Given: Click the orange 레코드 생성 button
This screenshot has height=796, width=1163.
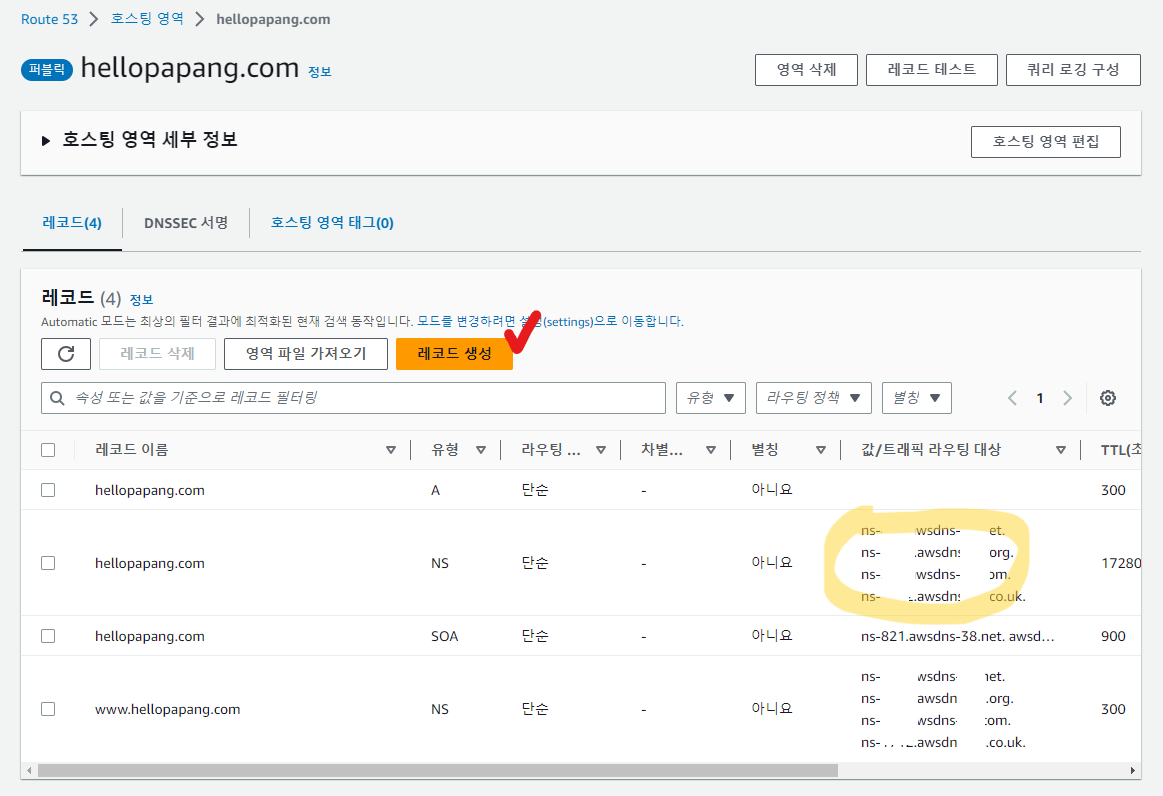Looking at the screenshot, I should [x=454, y=354].
